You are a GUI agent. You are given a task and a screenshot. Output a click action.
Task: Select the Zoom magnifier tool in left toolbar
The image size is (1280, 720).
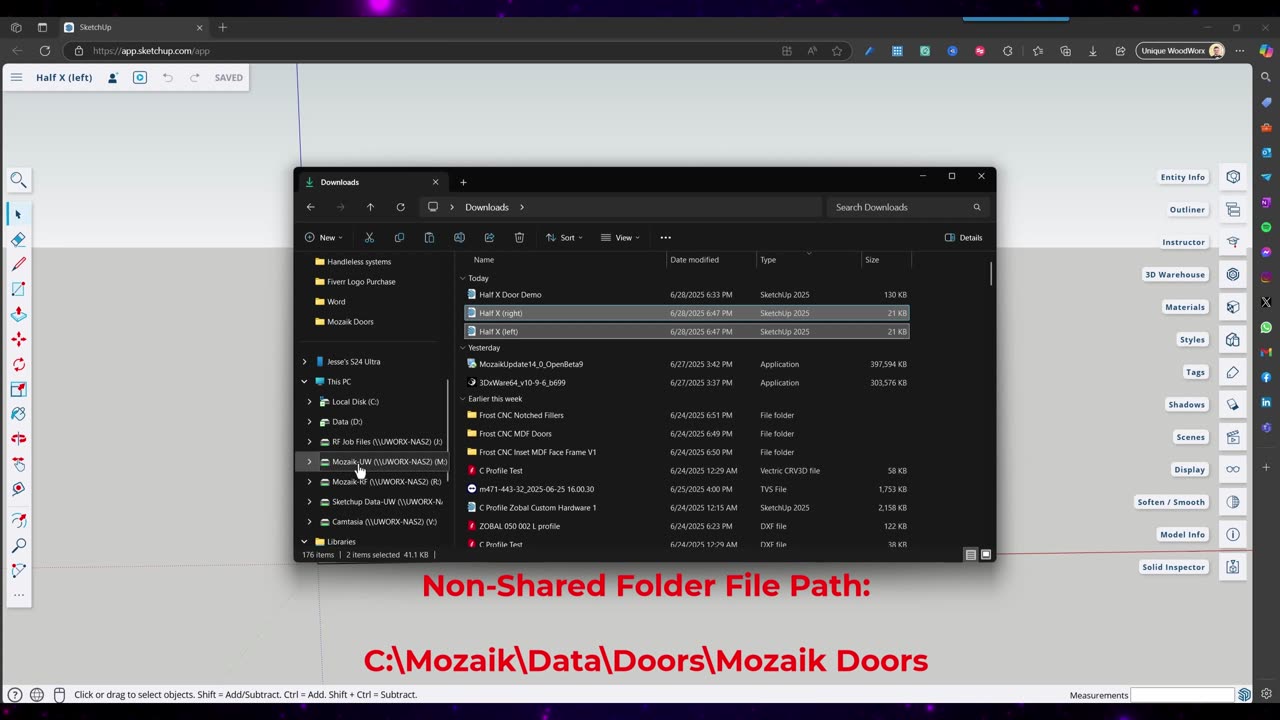click(18, 546)
